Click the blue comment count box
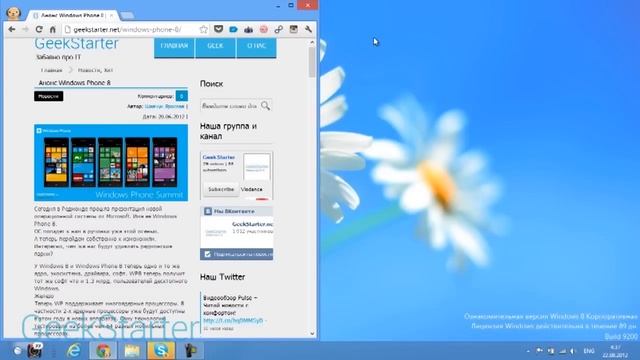The height and width of the screenshot is (360, 640). point(182,96)
